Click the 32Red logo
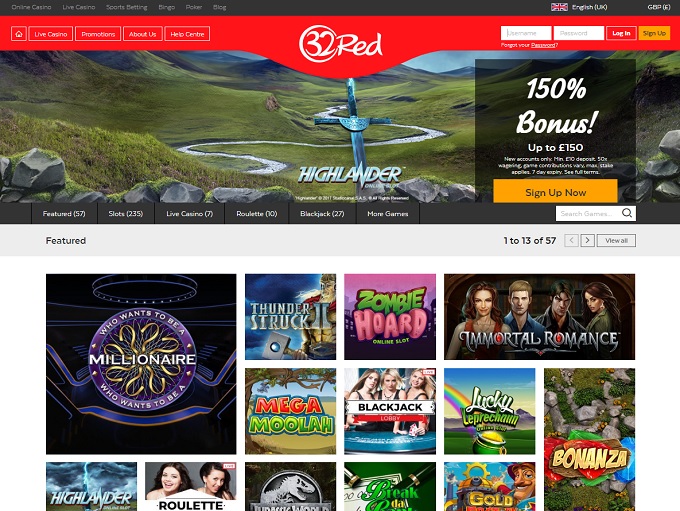 [x=340, y=43]
